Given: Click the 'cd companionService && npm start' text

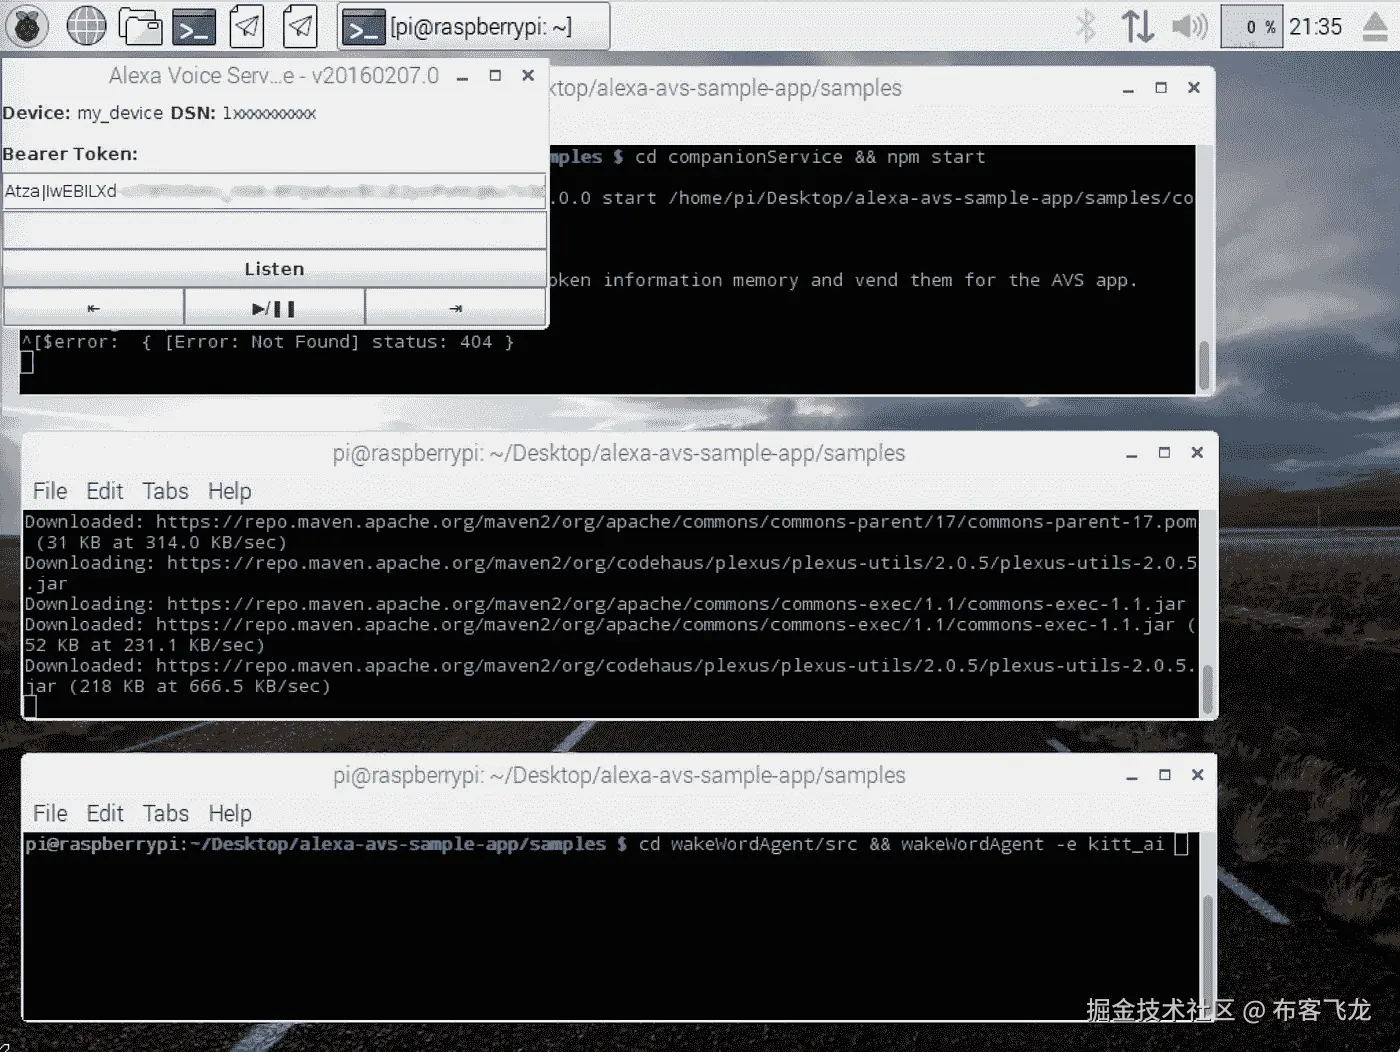Looking at the screenshot, I should click(x=810, y=157).
